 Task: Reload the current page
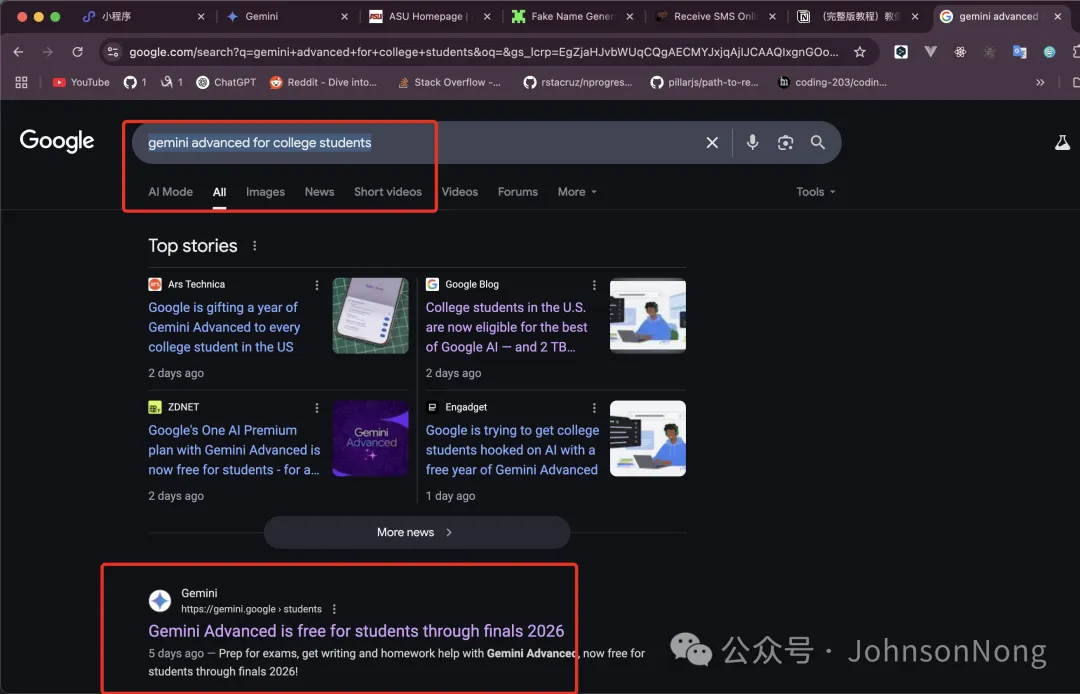77,52
